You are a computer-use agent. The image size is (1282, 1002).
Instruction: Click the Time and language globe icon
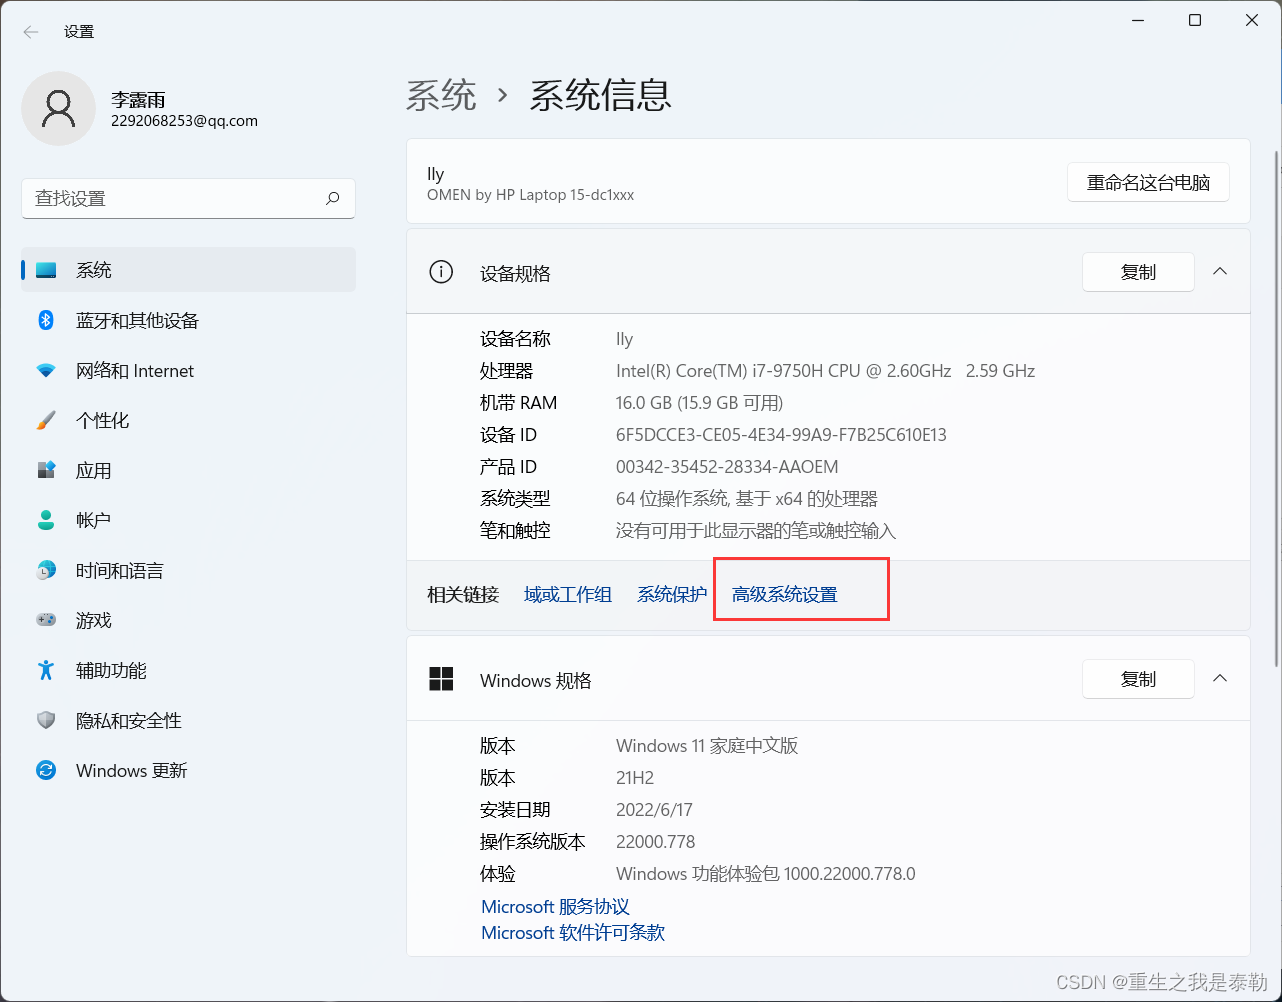[46, 570]
